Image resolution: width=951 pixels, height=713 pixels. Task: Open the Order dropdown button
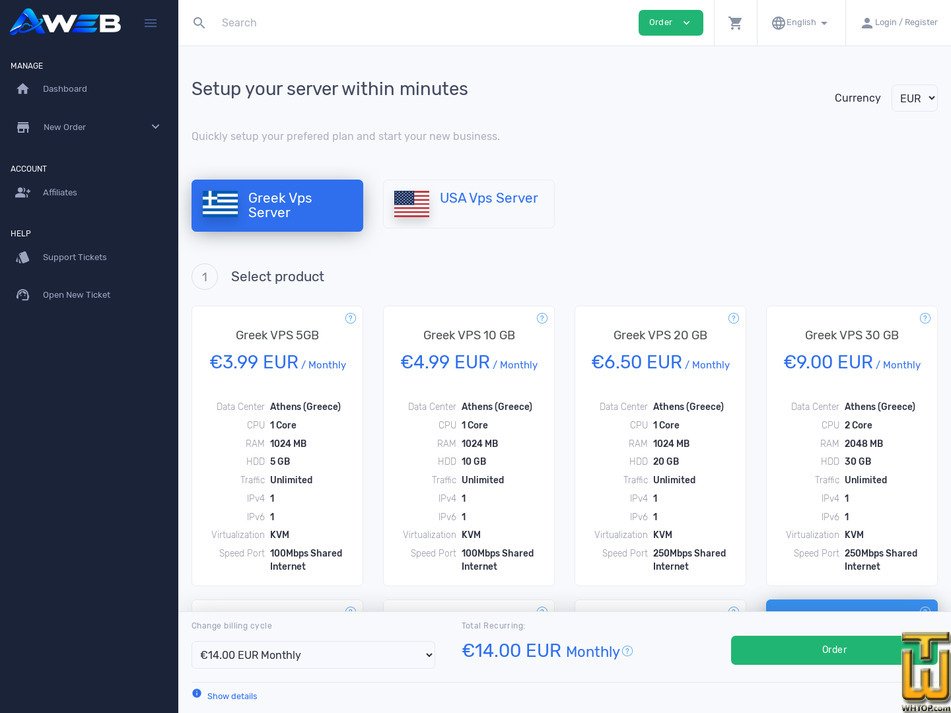(x=671, y=23)
